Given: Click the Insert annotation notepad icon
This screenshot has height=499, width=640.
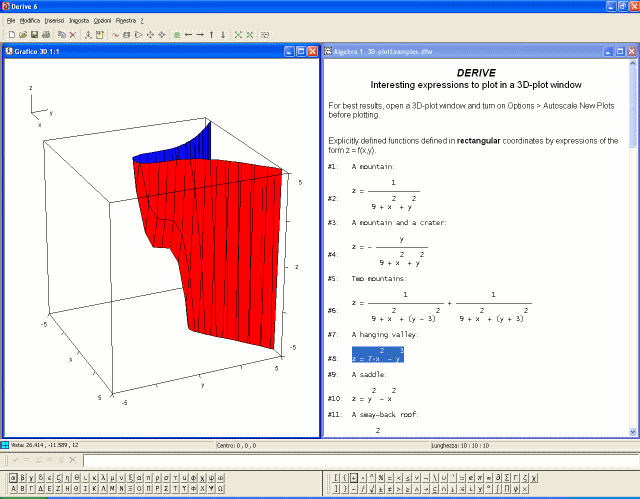Looking at the screenshot, I should [x=99, y=35].
